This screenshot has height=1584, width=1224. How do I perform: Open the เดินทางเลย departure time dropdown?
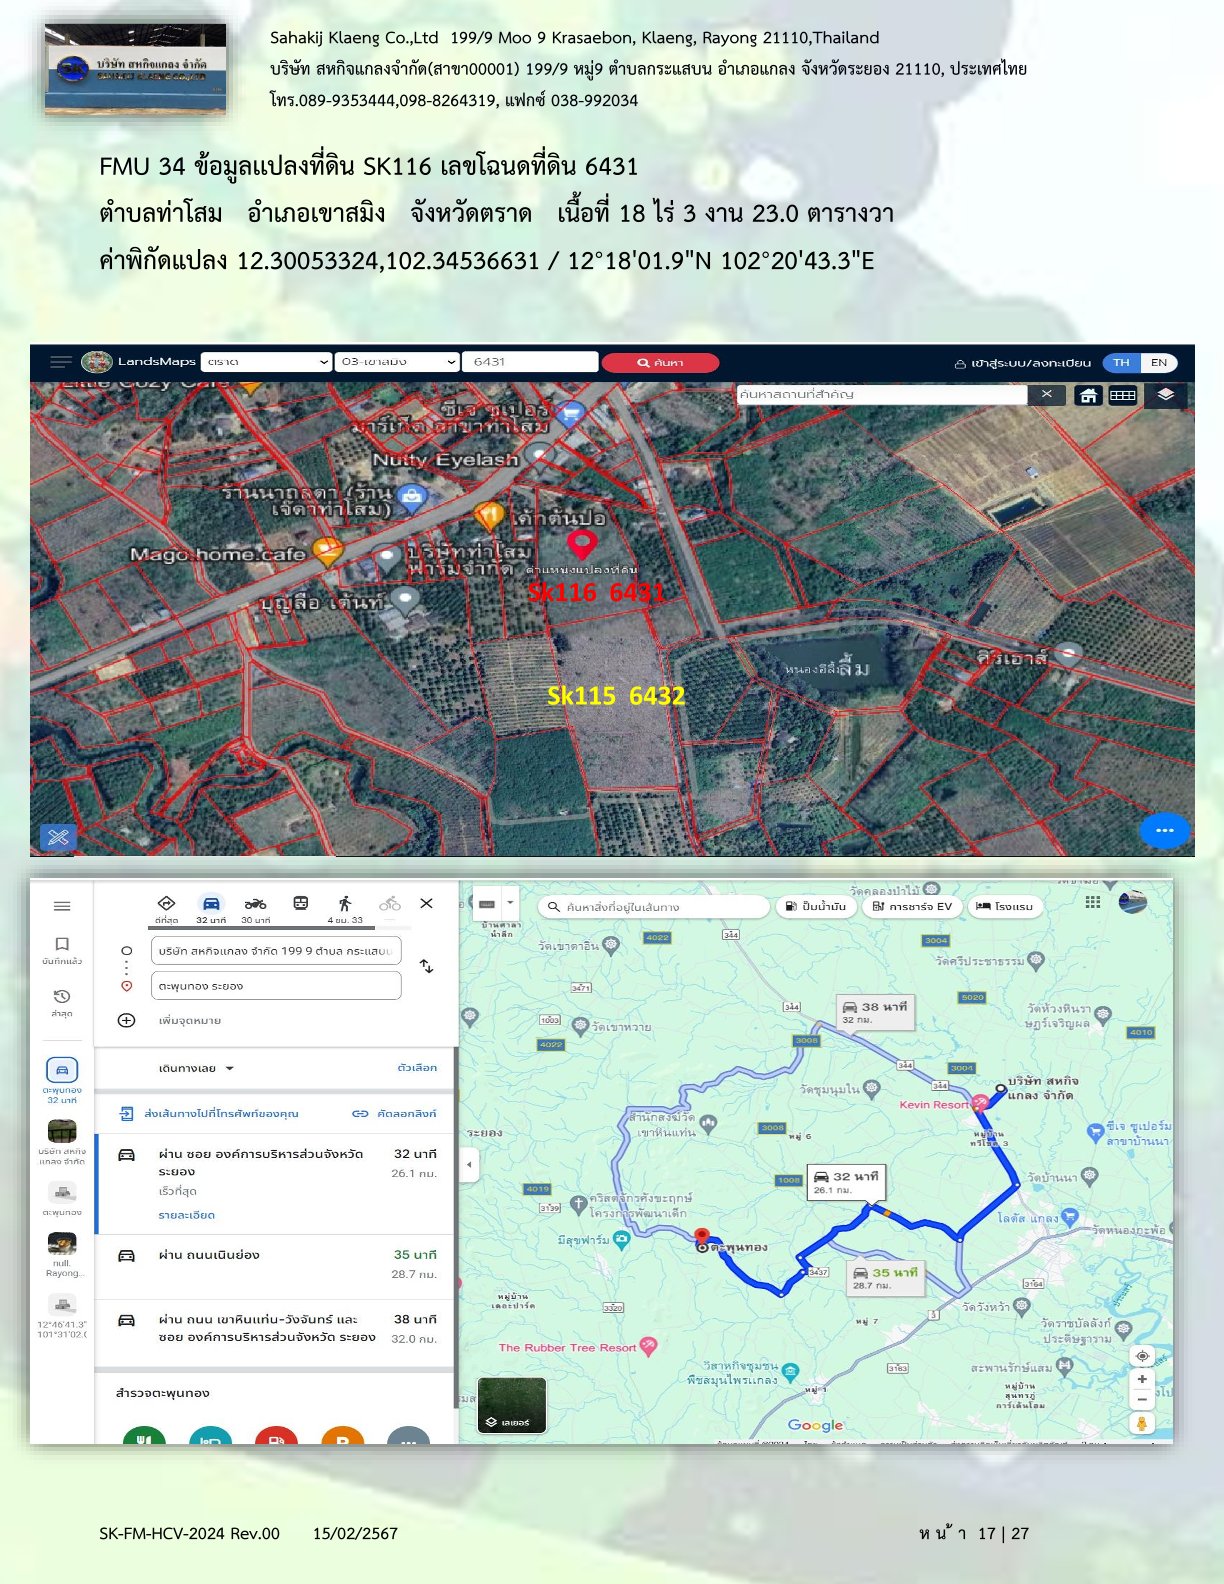[x=196, y=1068]
